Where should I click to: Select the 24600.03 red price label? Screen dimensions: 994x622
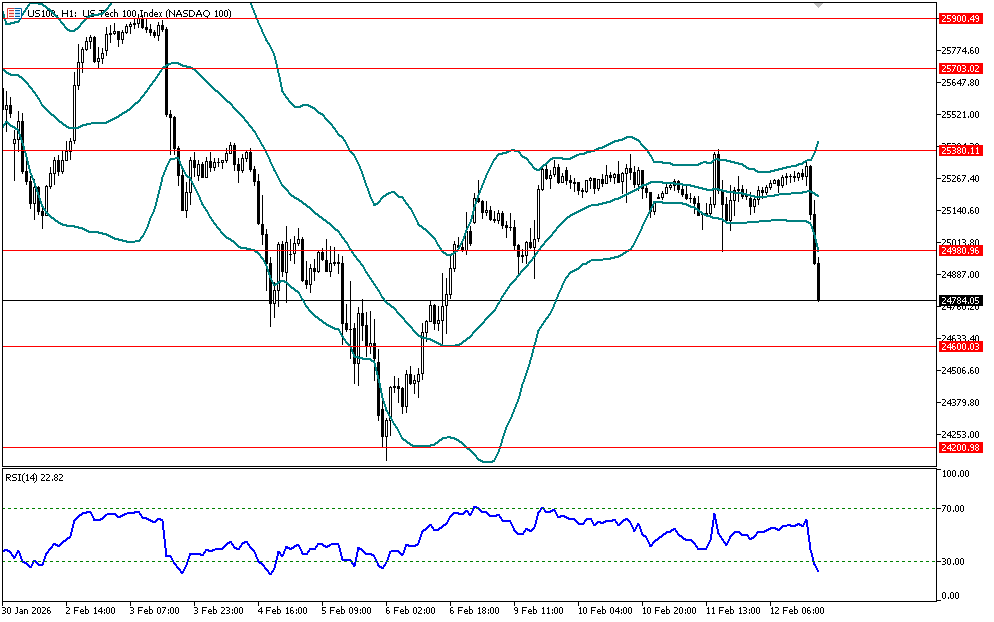point(959,346)
